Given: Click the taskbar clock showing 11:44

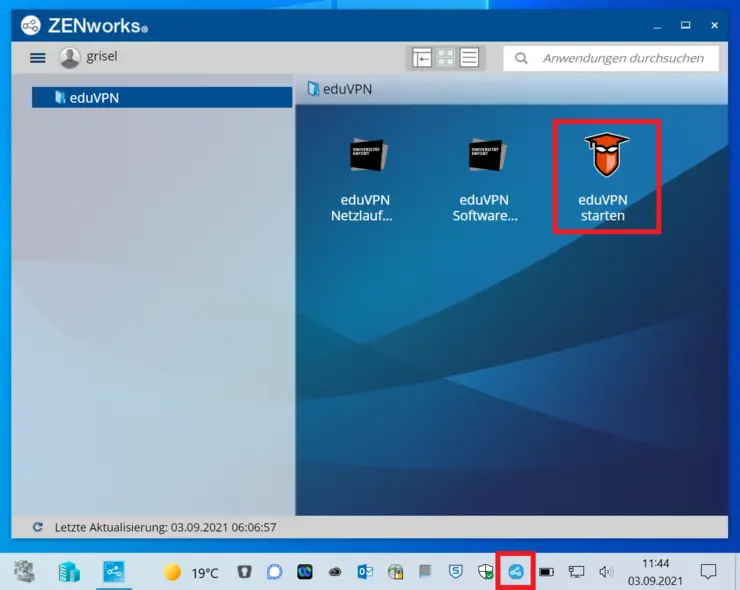Looking at the screenshot, I should pyautogui.click(x=656, y=572).
